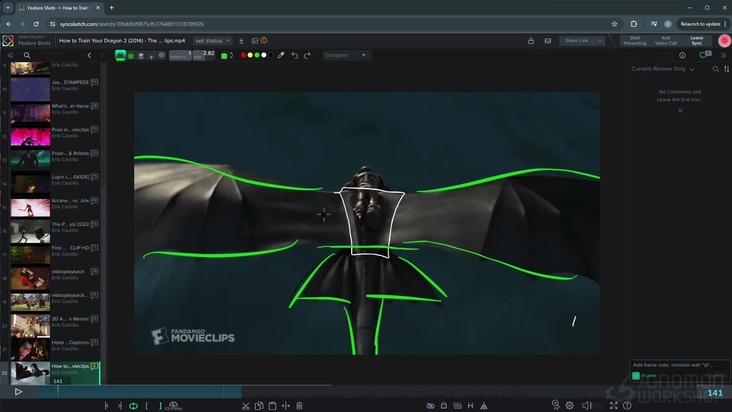Expand the Share Link arrow menu
Screen dimensions: 732x412
(599, 41)
